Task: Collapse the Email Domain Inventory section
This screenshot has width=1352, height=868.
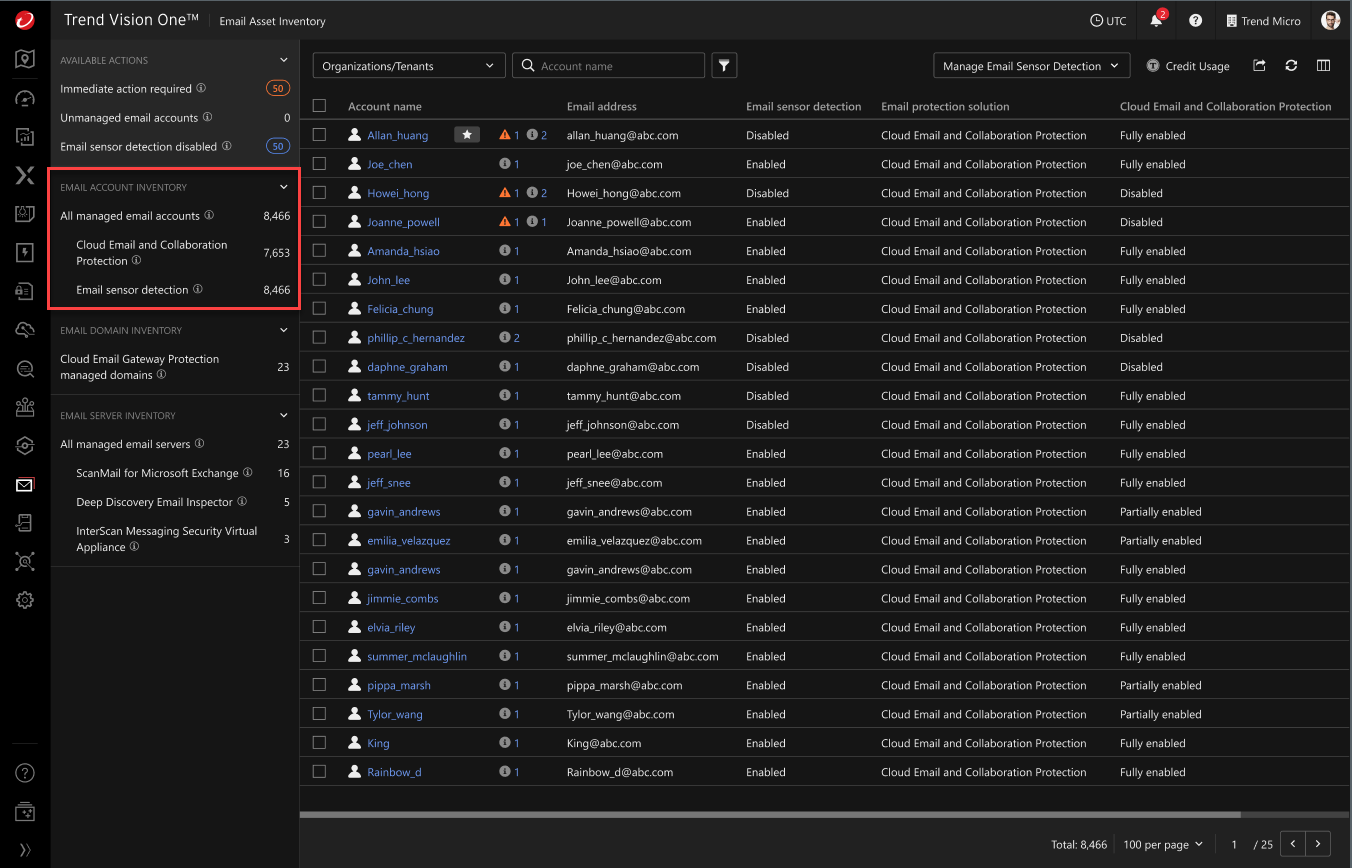Action: [286, 330]
